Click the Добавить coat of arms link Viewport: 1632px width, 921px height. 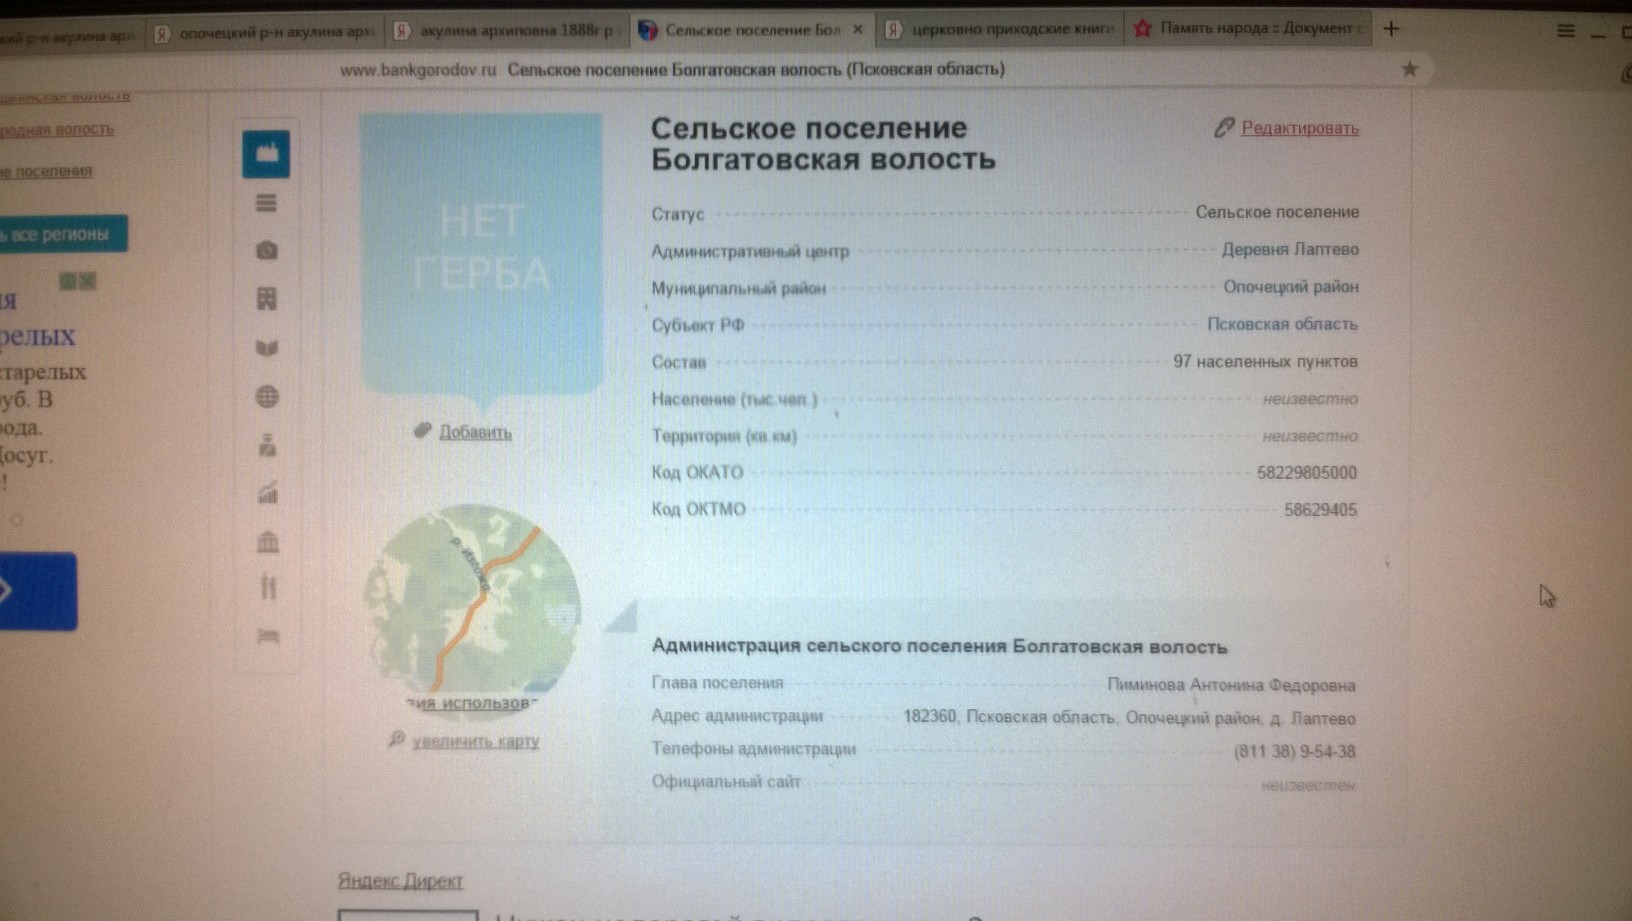(x=475, y=432)
